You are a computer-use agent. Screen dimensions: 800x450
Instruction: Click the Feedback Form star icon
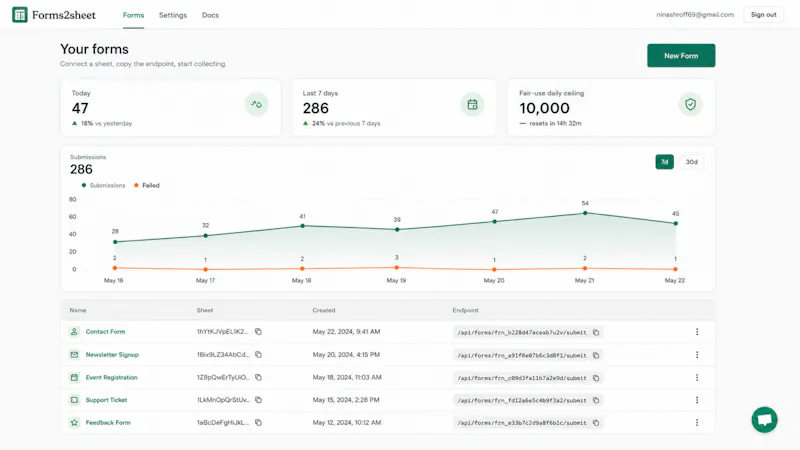(x=74, y=422)
